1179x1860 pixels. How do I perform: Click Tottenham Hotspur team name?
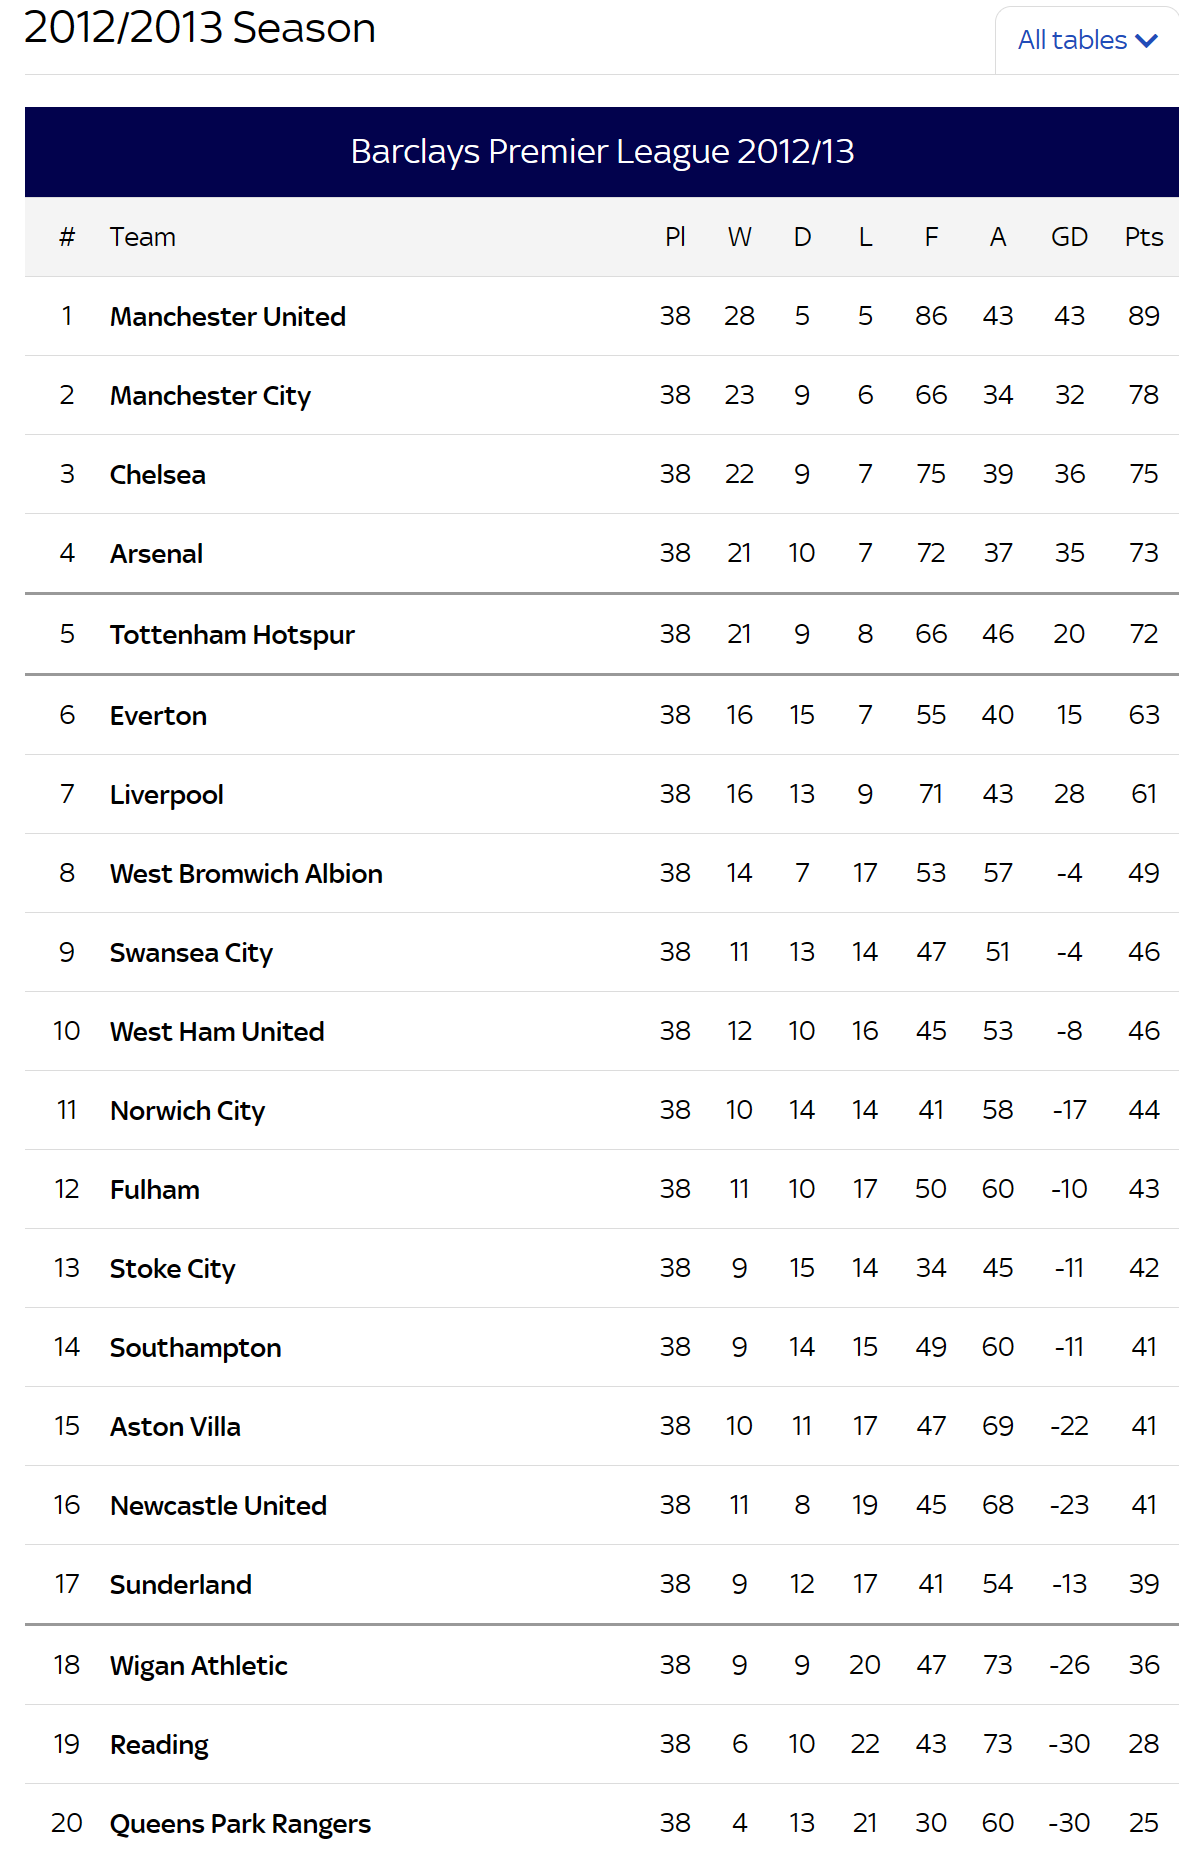[x=232, y=635]
